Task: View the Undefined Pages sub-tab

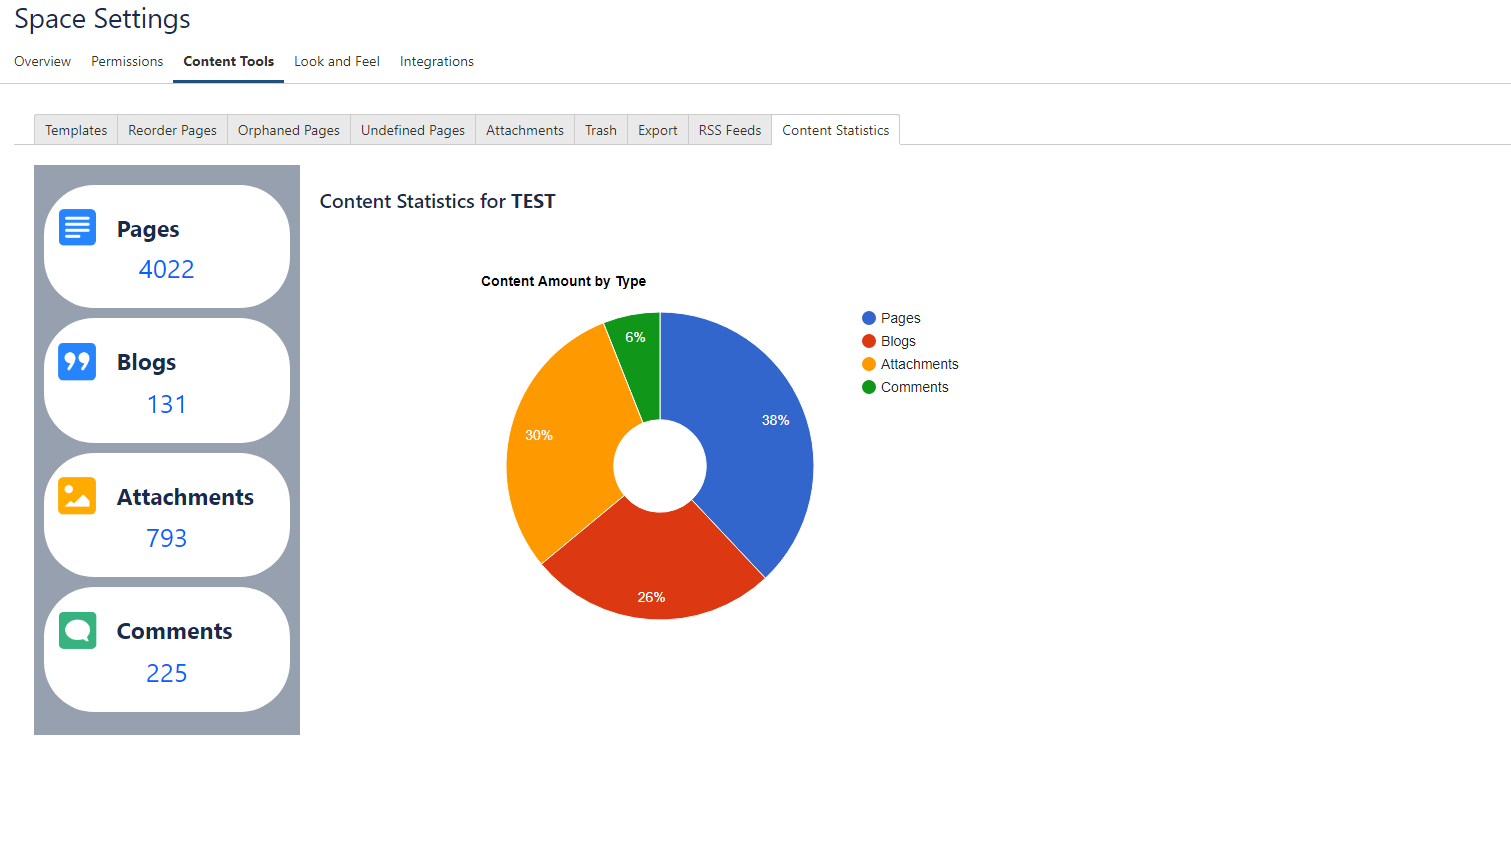Action: point(413,130)
